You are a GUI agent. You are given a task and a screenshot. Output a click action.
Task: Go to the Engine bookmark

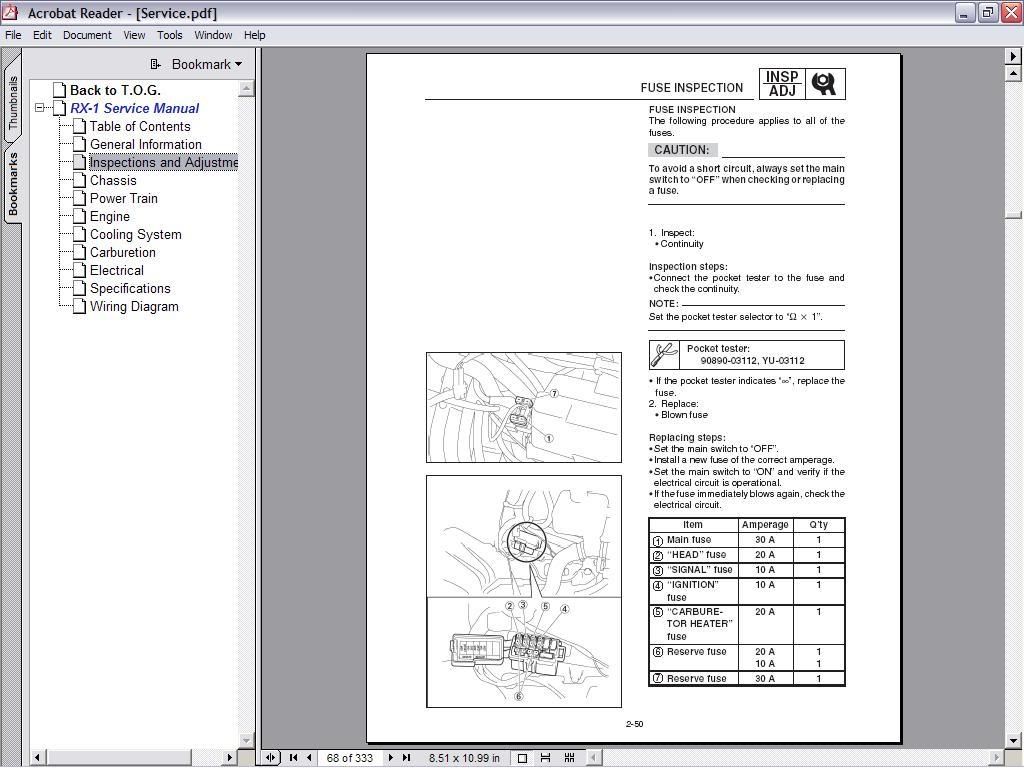click(110, 217)
